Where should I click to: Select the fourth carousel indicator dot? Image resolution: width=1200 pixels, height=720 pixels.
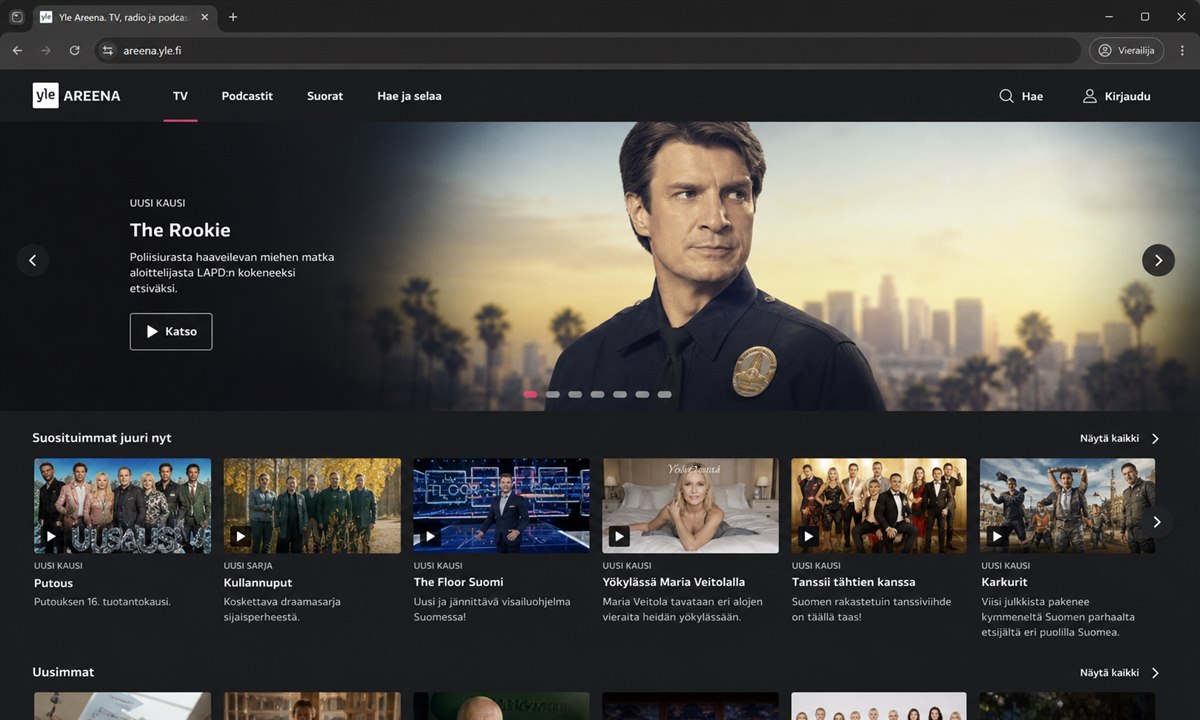pyautogui.click(x=597, y=394)
